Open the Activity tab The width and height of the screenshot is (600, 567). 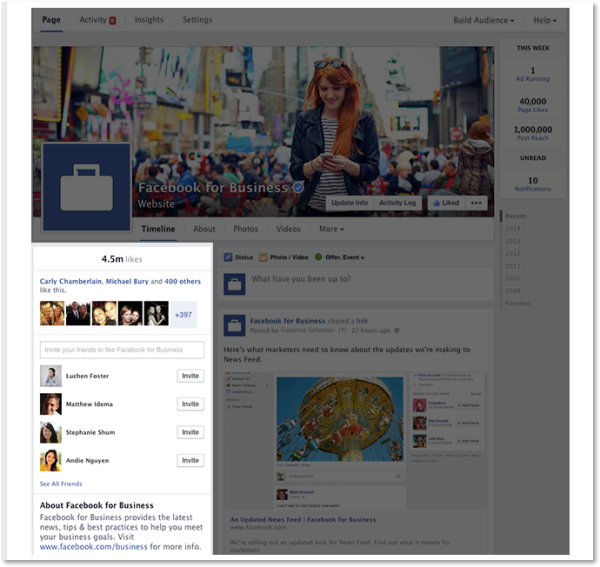(x=93, y=20)
